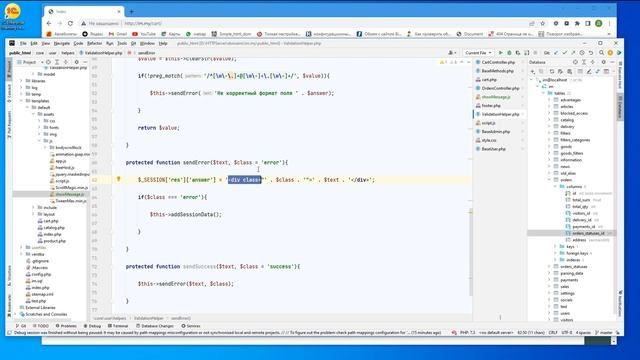Expand the blocked_access table node
The height and width of the screenshot is (360, 640).
pyautogui.click(x=549, y=113)
